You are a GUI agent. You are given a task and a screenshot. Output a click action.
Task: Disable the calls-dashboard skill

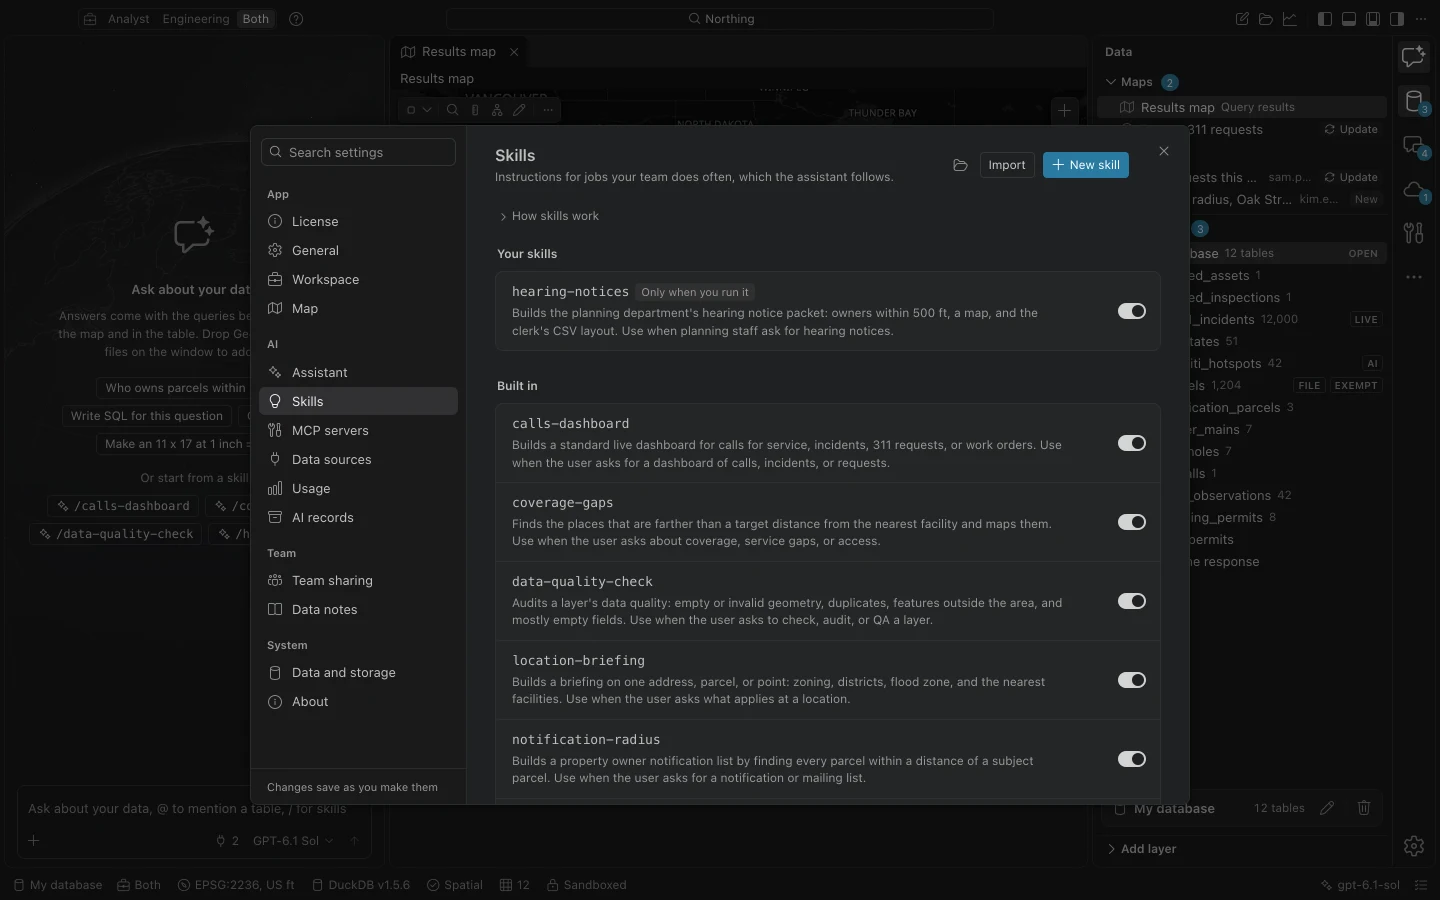(x=1132, y=443)
